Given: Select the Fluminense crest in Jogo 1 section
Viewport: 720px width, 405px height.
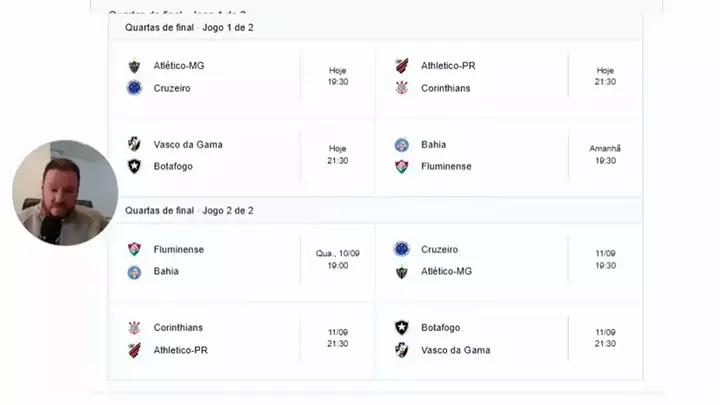Looking at the screenshot, I should [x=402, y=166].
